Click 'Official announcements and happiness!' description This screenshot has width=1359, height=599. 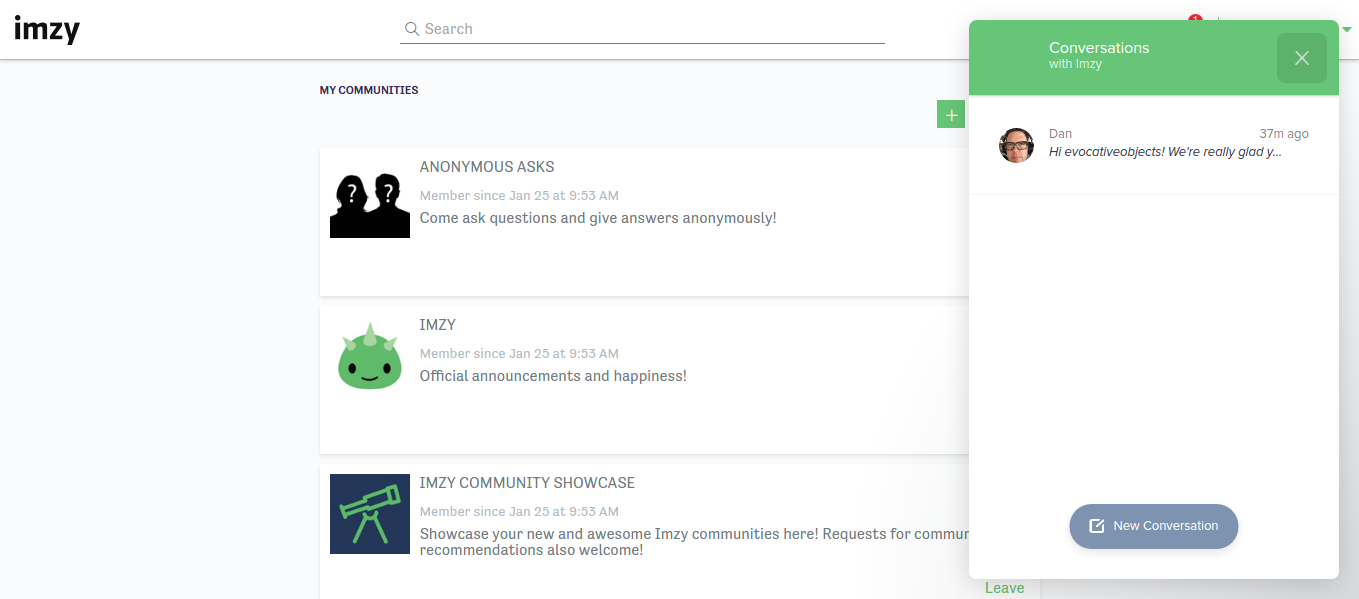[553, 376]
